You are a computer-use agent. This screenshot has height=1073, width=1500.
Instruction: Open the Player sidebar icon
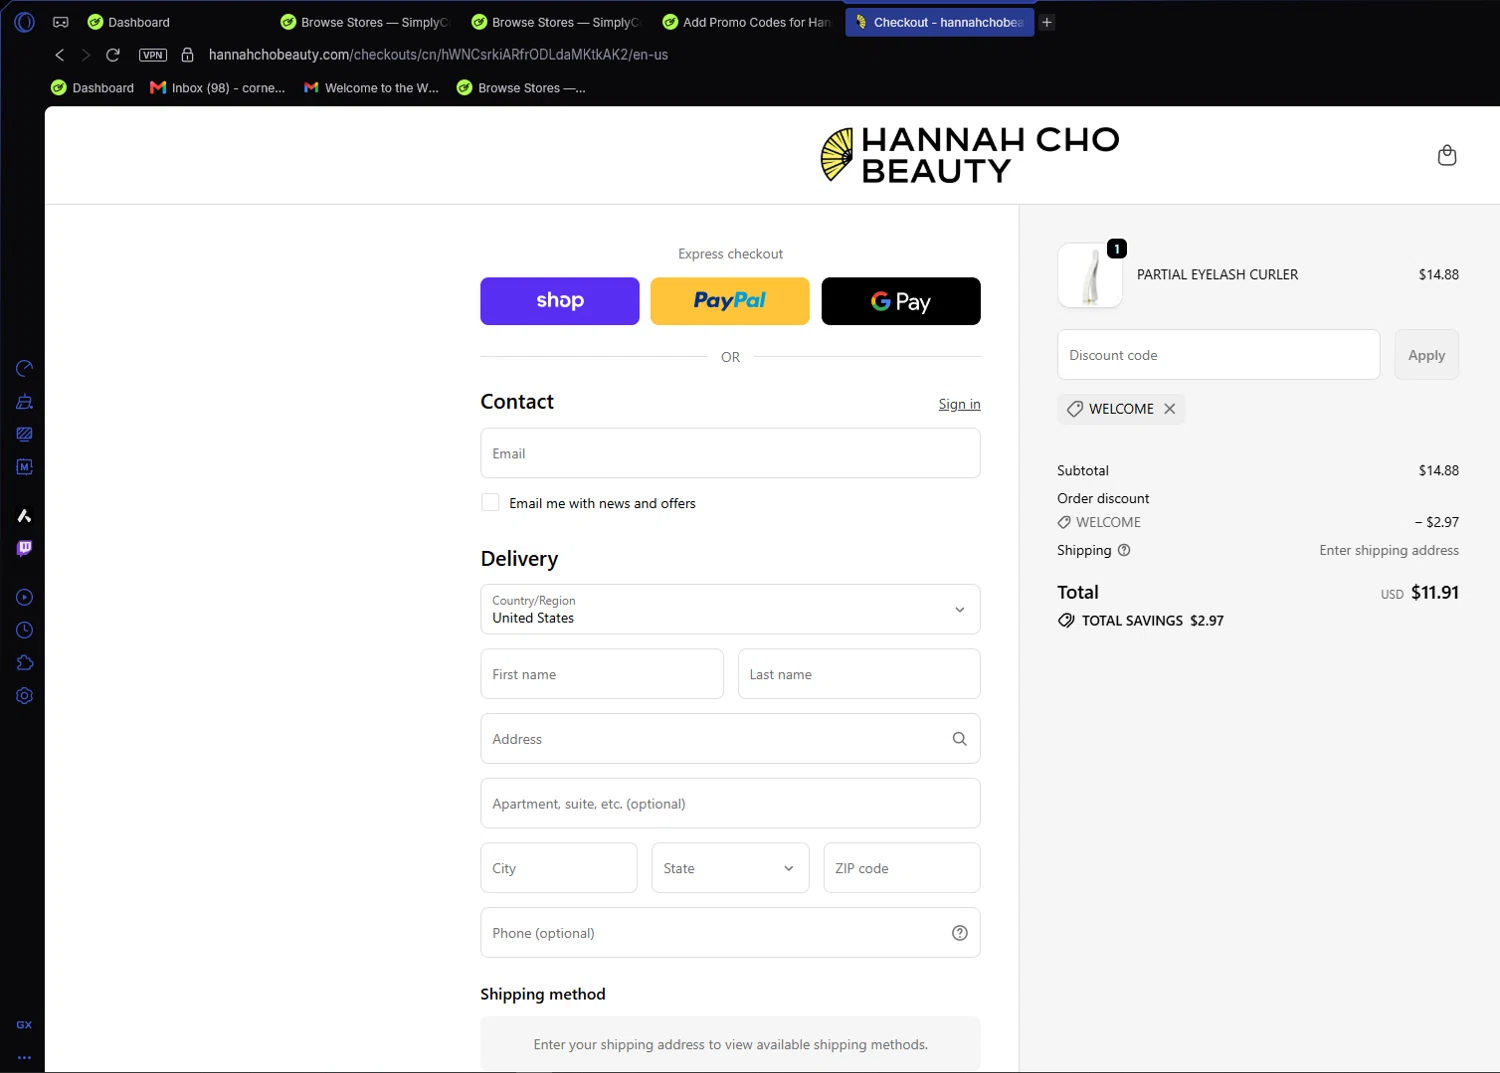click(x=25, y=598)
